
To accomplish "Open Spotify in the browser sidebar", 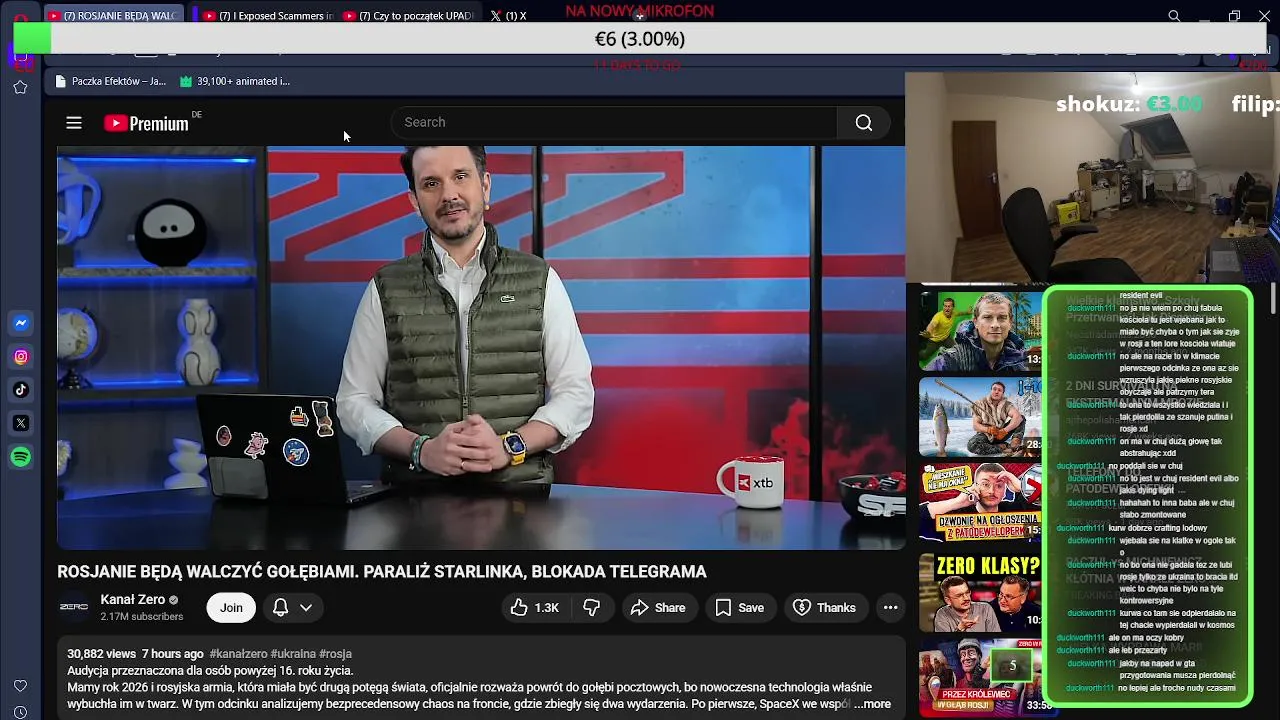I will click(21, 457).
